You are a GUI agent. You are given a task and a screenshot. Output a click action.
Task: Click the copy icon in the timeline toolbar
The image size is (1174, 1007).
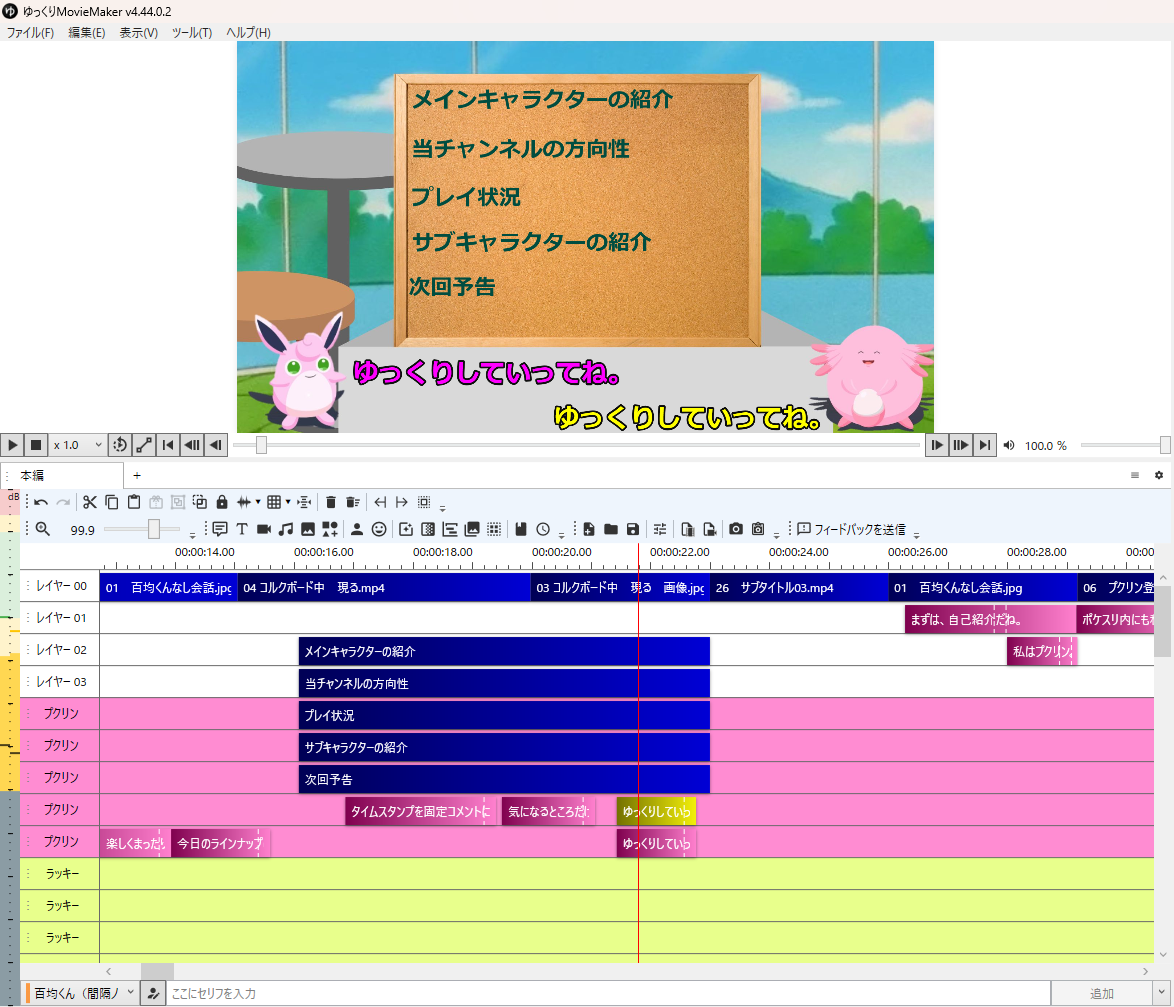[x=112, y=502]
